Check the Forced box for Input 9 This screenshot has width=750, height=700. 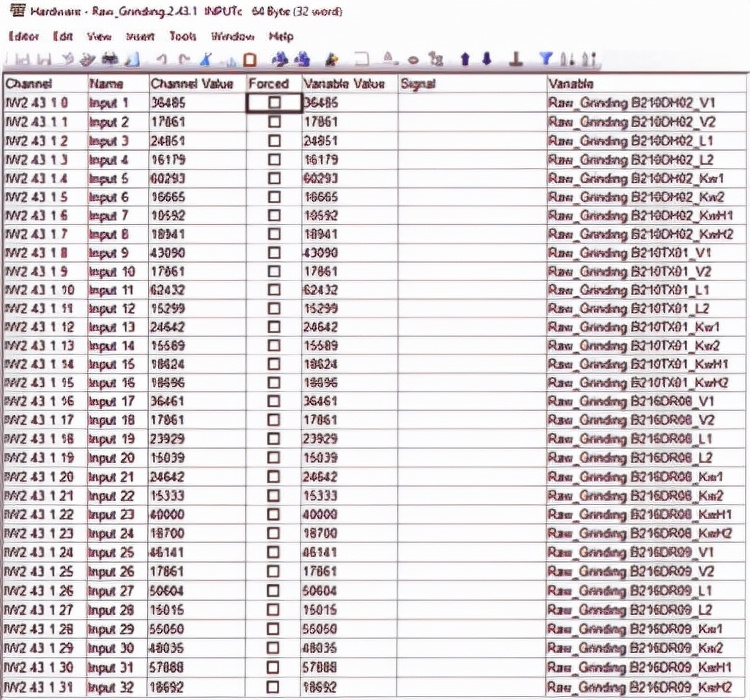[274, 253]
